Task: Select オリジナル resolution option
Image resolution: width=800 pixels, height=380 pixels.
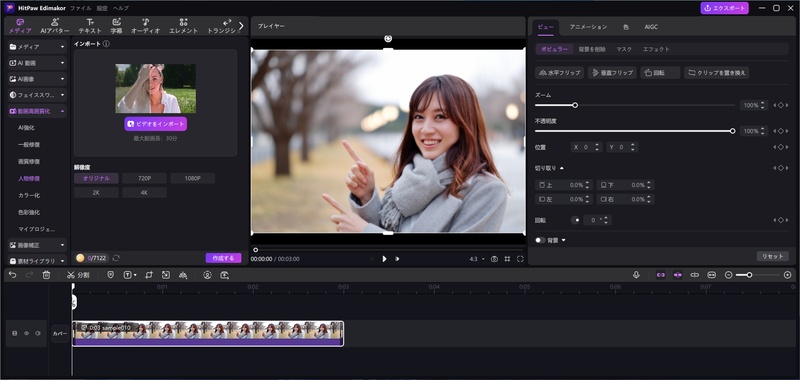Action: 96,179
